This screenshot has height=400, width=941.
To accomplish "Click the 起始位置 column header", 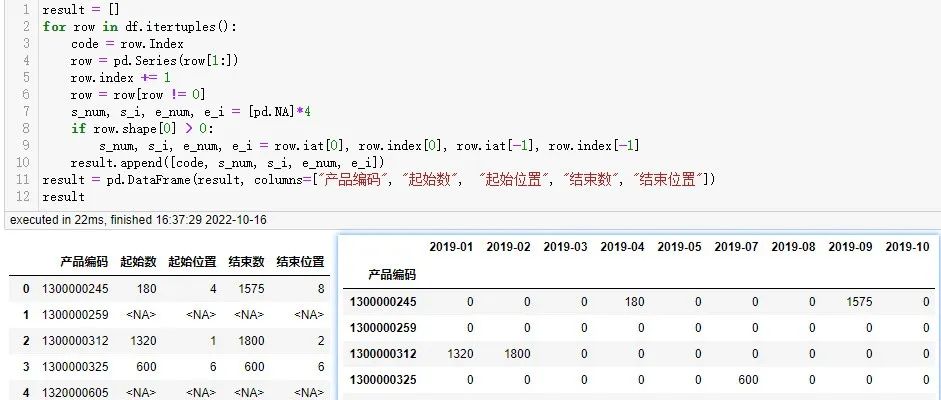I will (x=192, y=261).
